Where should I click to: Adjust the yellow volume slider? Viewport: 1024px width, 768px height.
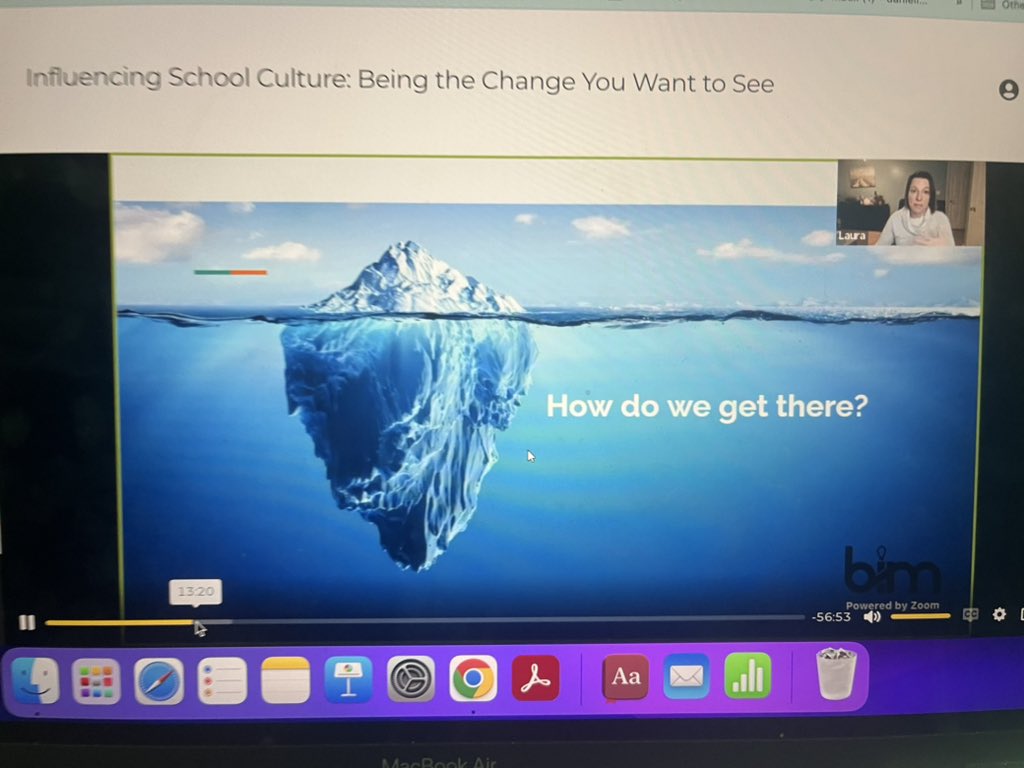(921, 616)
